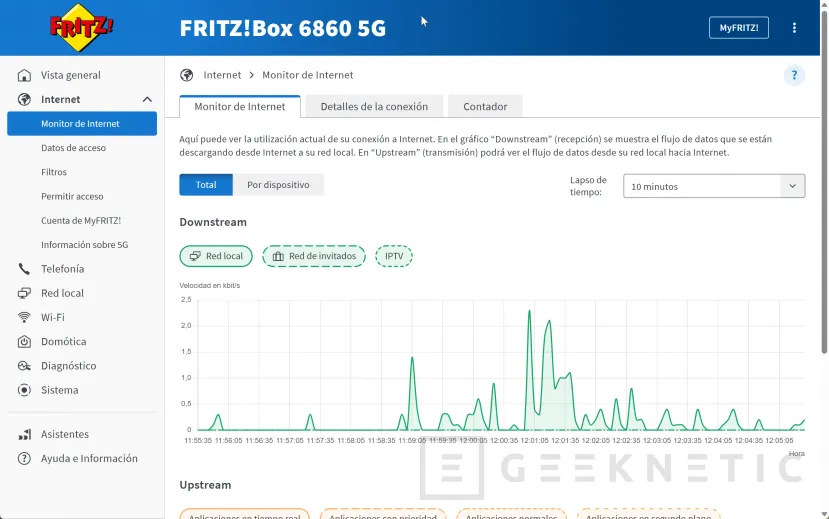Click the Sistema icon in sidebar
Screen dimensions: 829x519
pos(24,390)
